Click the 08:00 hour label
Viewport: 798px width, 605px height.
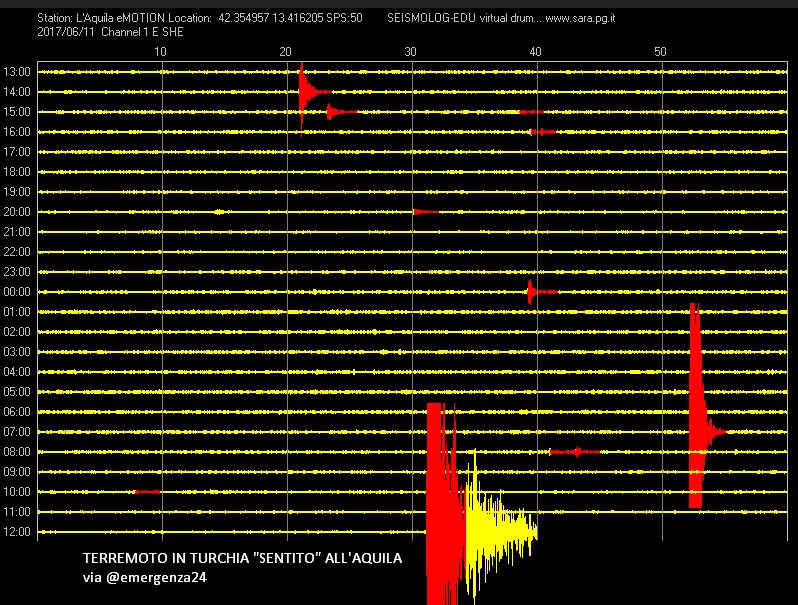coord(17,452)
